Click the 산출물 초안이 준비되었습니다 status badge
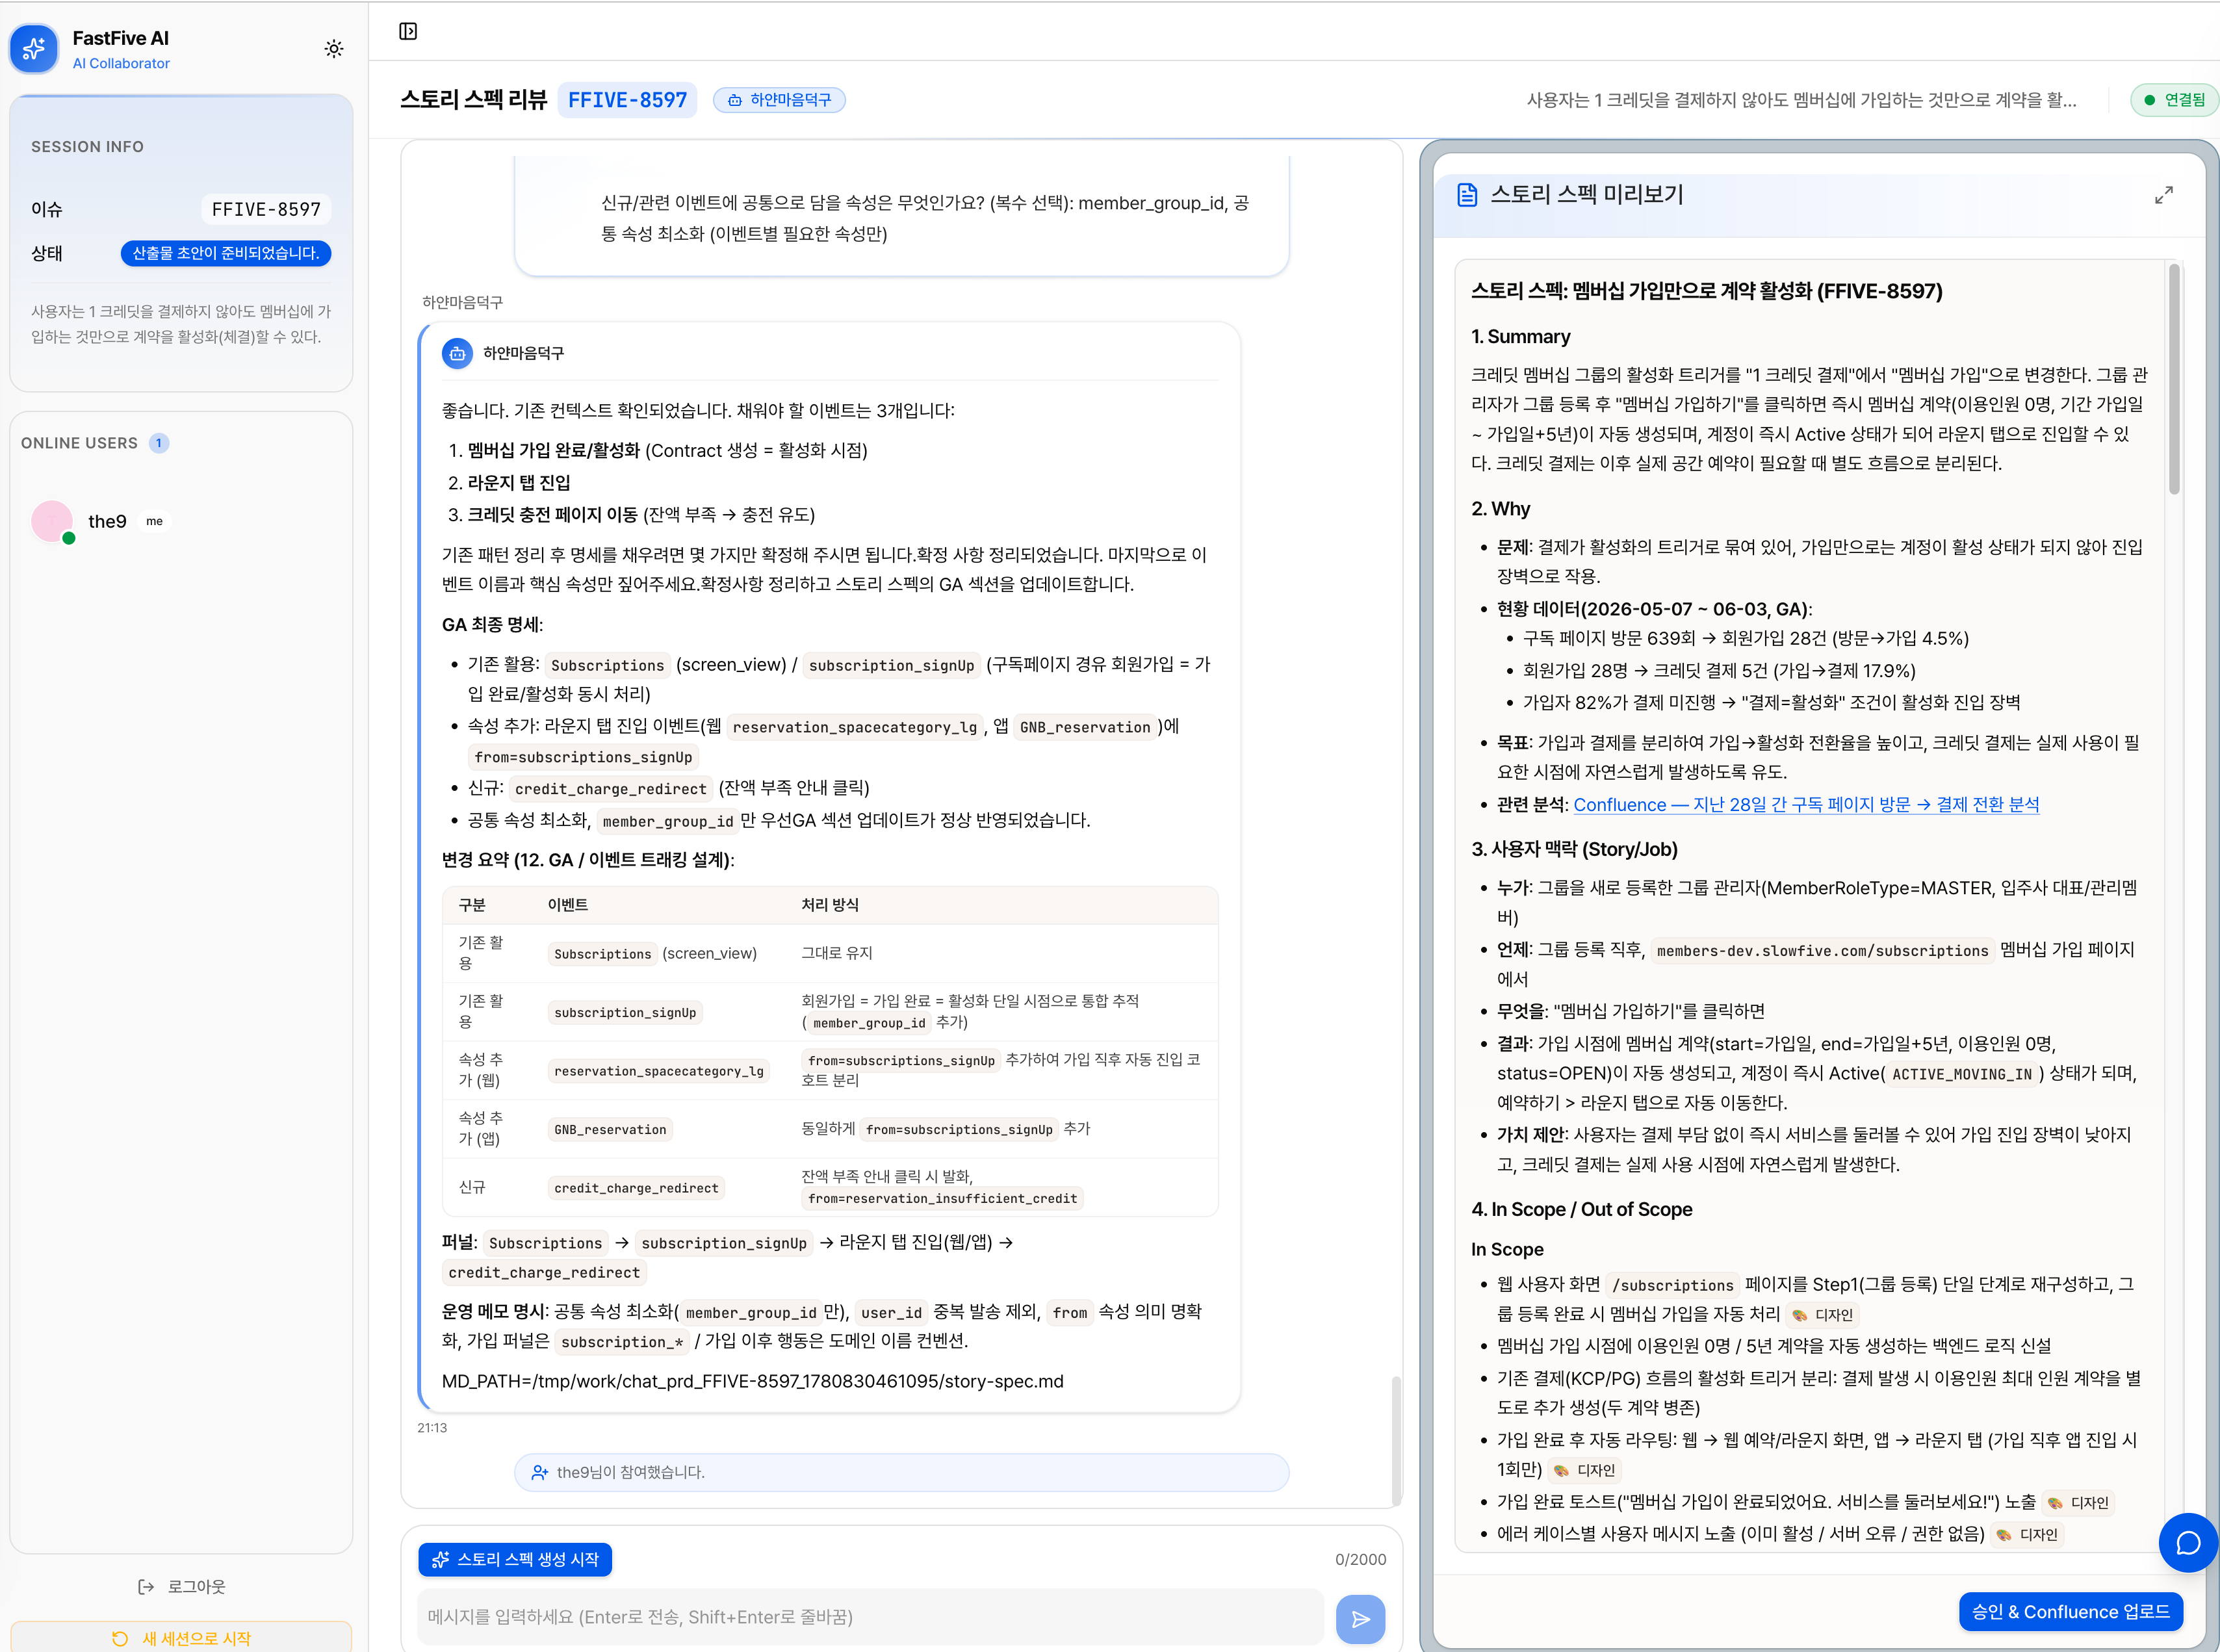Screen dimensions: 2220x1652 [226, 253]
